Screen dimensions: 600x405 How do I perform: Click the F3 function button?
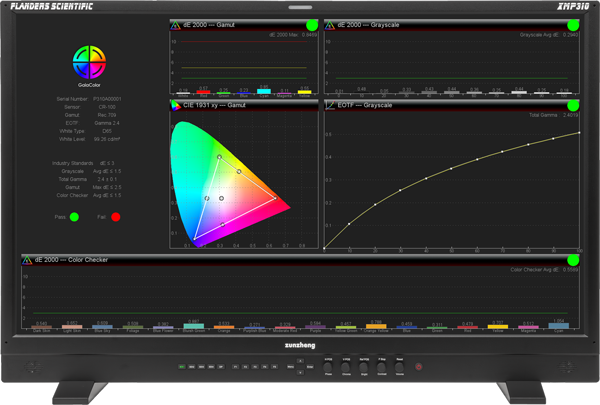255,367
